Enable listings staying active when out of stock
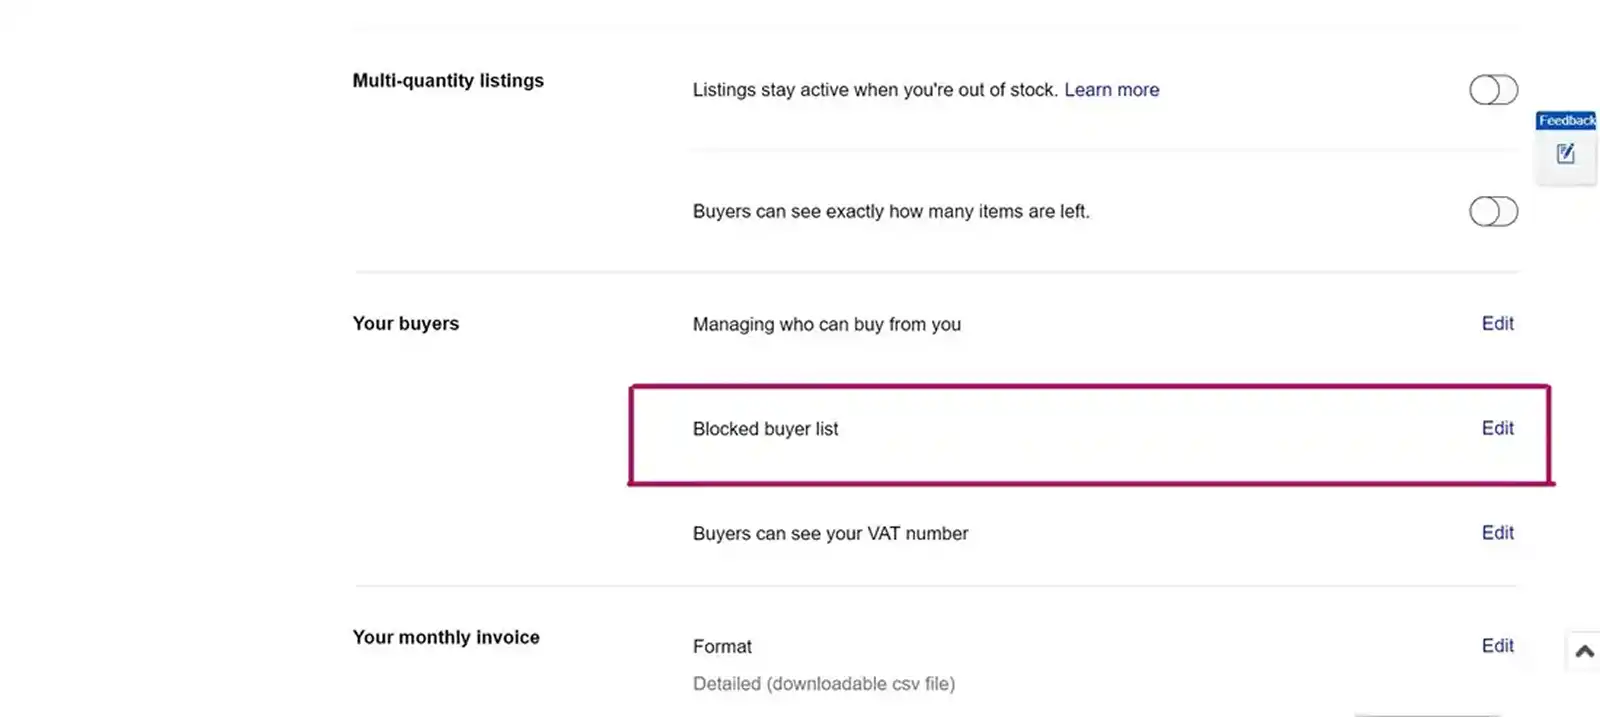The width and height of the screenshot is (1600, 717). tap(1493, 90)
